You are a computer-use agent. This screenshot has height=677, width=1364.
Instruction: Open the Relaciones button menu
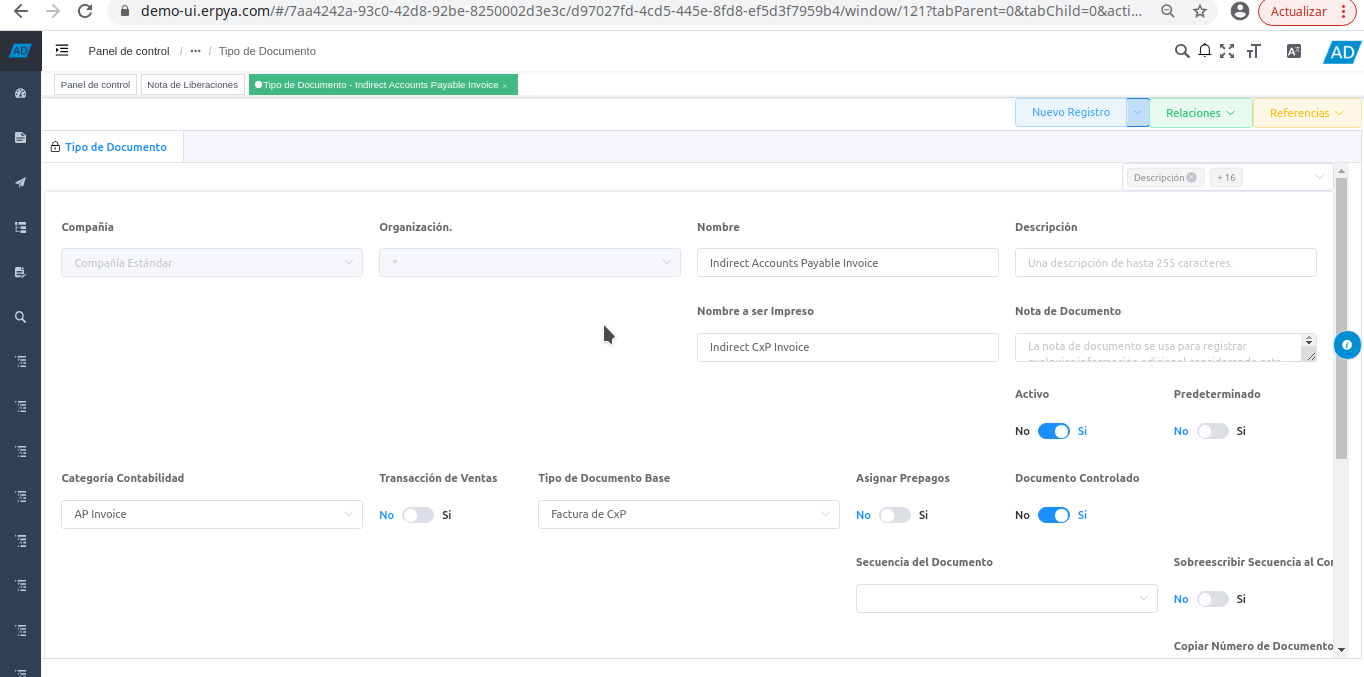[1201, 113]
